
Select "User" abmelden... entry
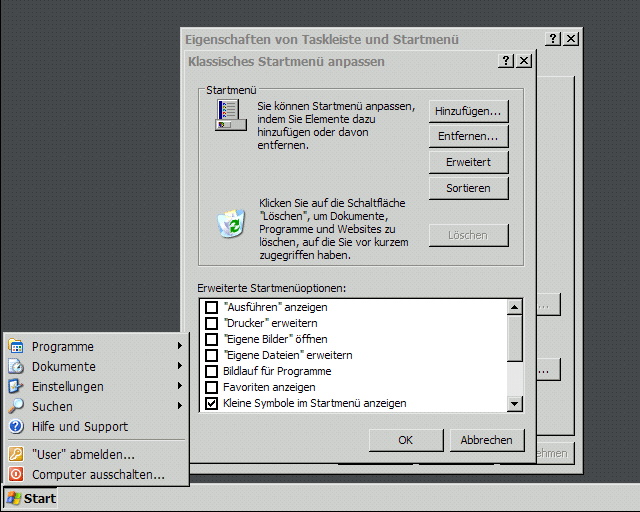[x=96, y=454]
